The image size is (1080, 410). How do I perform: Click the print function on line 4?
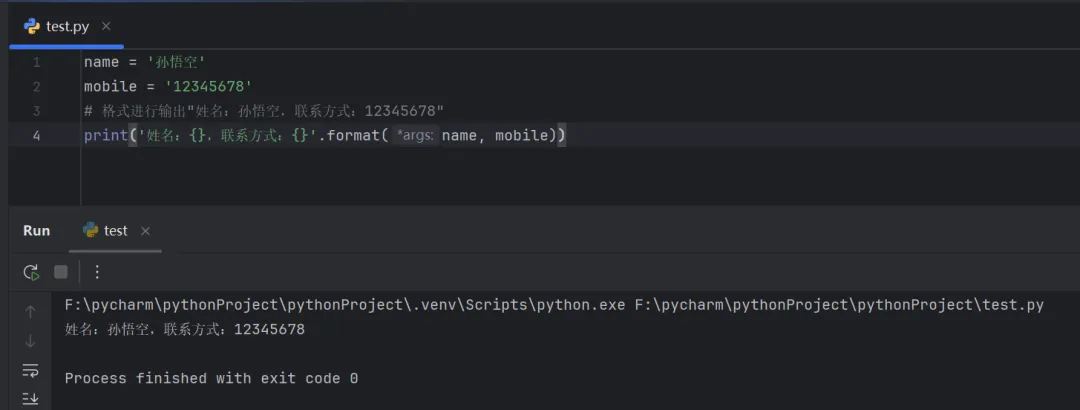tap(104, 136)
